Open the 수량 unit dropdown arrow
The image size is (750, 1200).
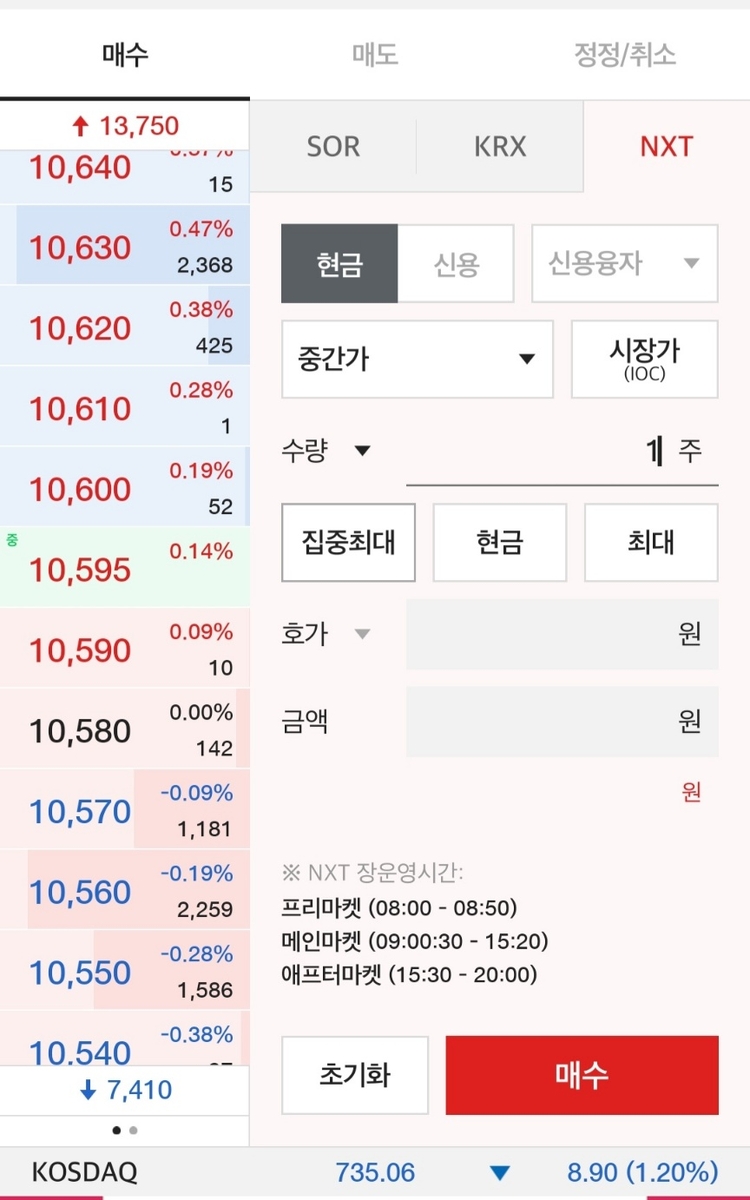[x=362, y=451]
